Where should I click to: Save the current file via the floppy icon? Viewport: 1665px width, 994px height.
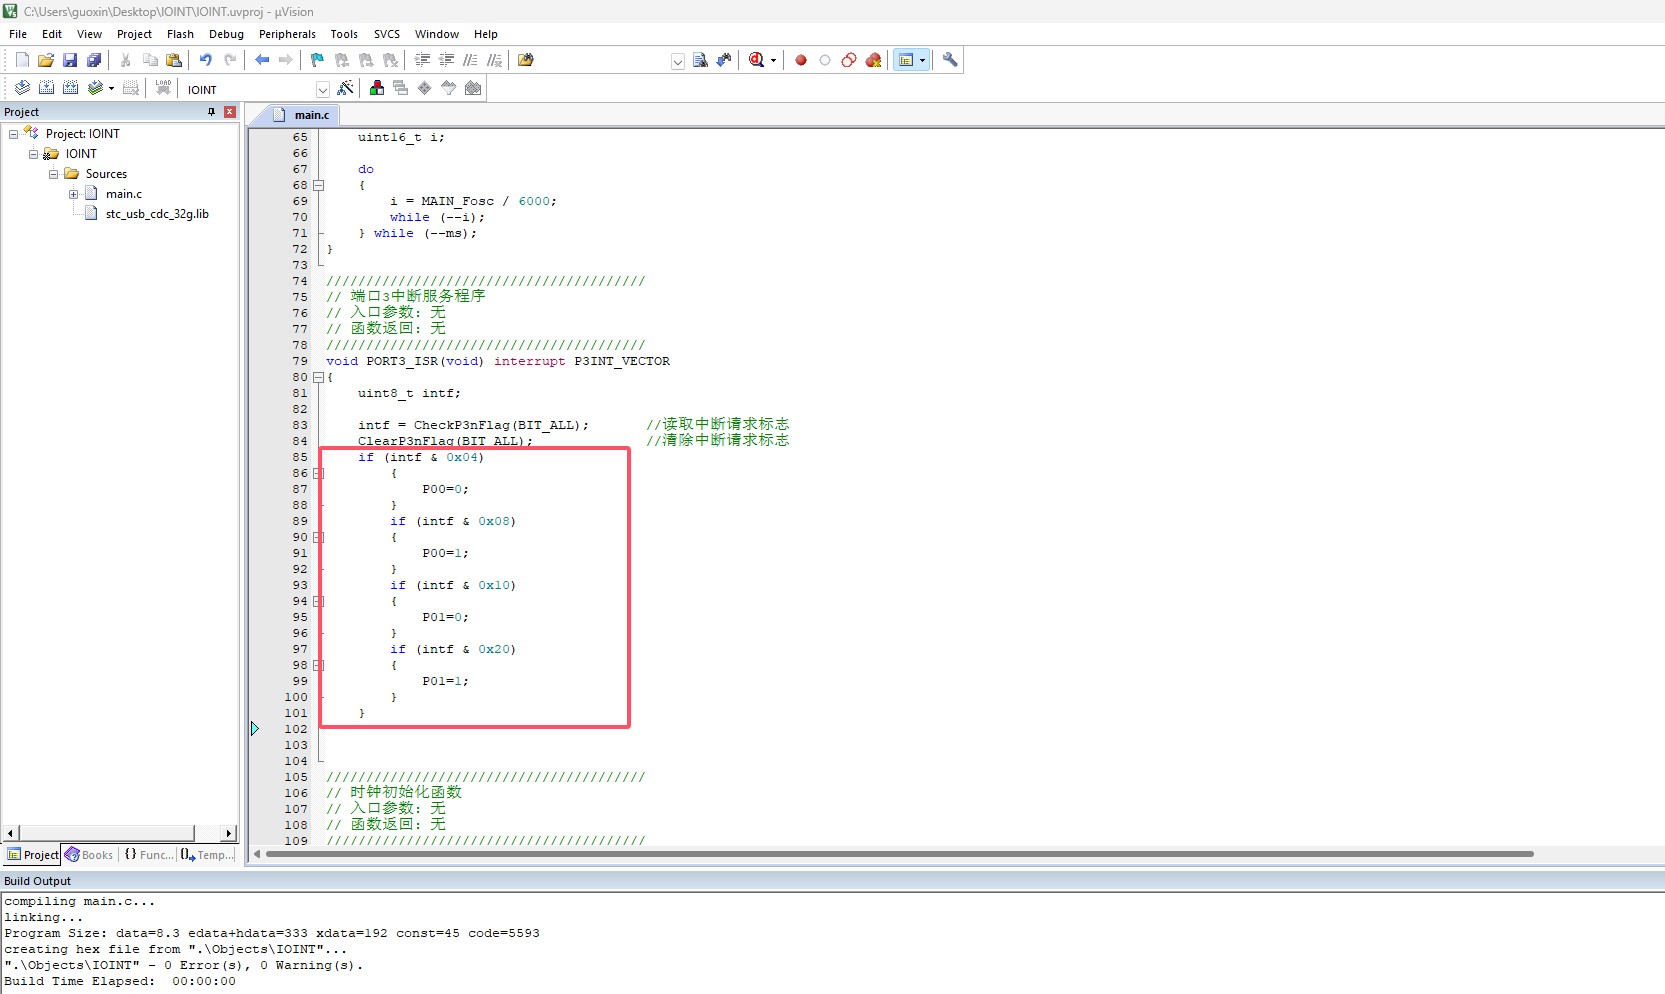pyautogui.click(x=70, y=60)
